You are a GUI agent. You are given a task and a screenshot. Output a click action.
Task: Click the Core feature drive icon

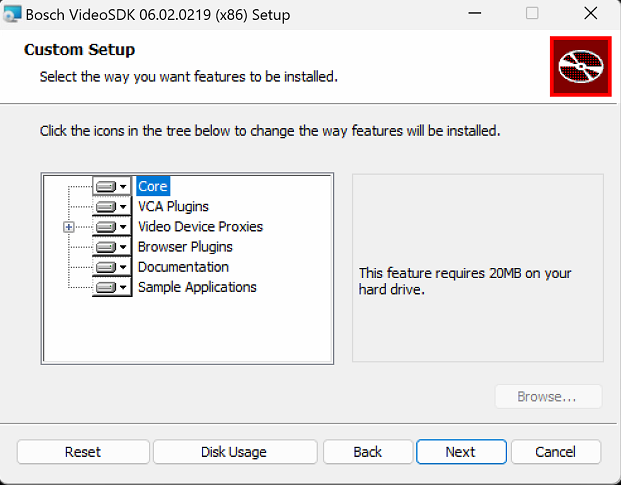pyautogui.click(x=111, y=187)
